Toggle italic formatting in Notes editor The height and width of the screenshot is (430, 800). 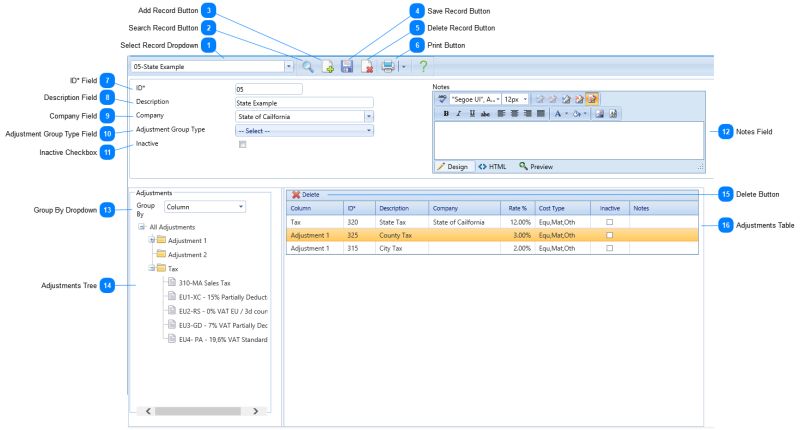point(459,114)
